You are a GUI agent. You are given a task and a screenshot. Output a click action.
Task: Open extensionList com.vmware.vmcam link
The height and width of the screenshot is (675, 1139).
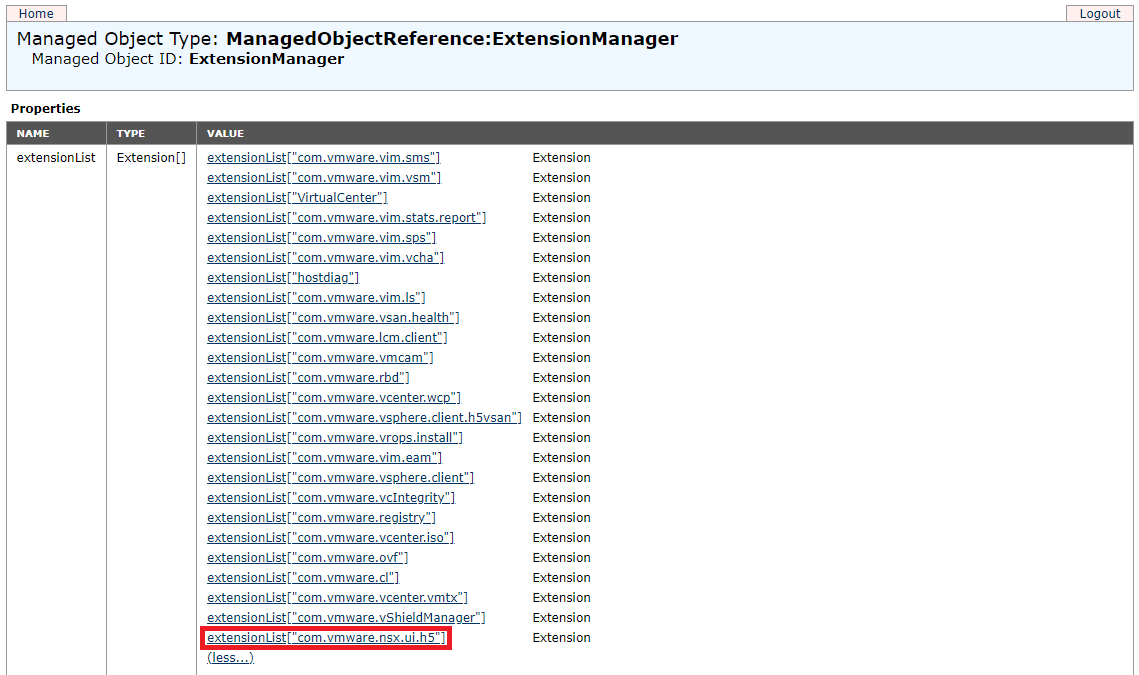coord(320,357)
